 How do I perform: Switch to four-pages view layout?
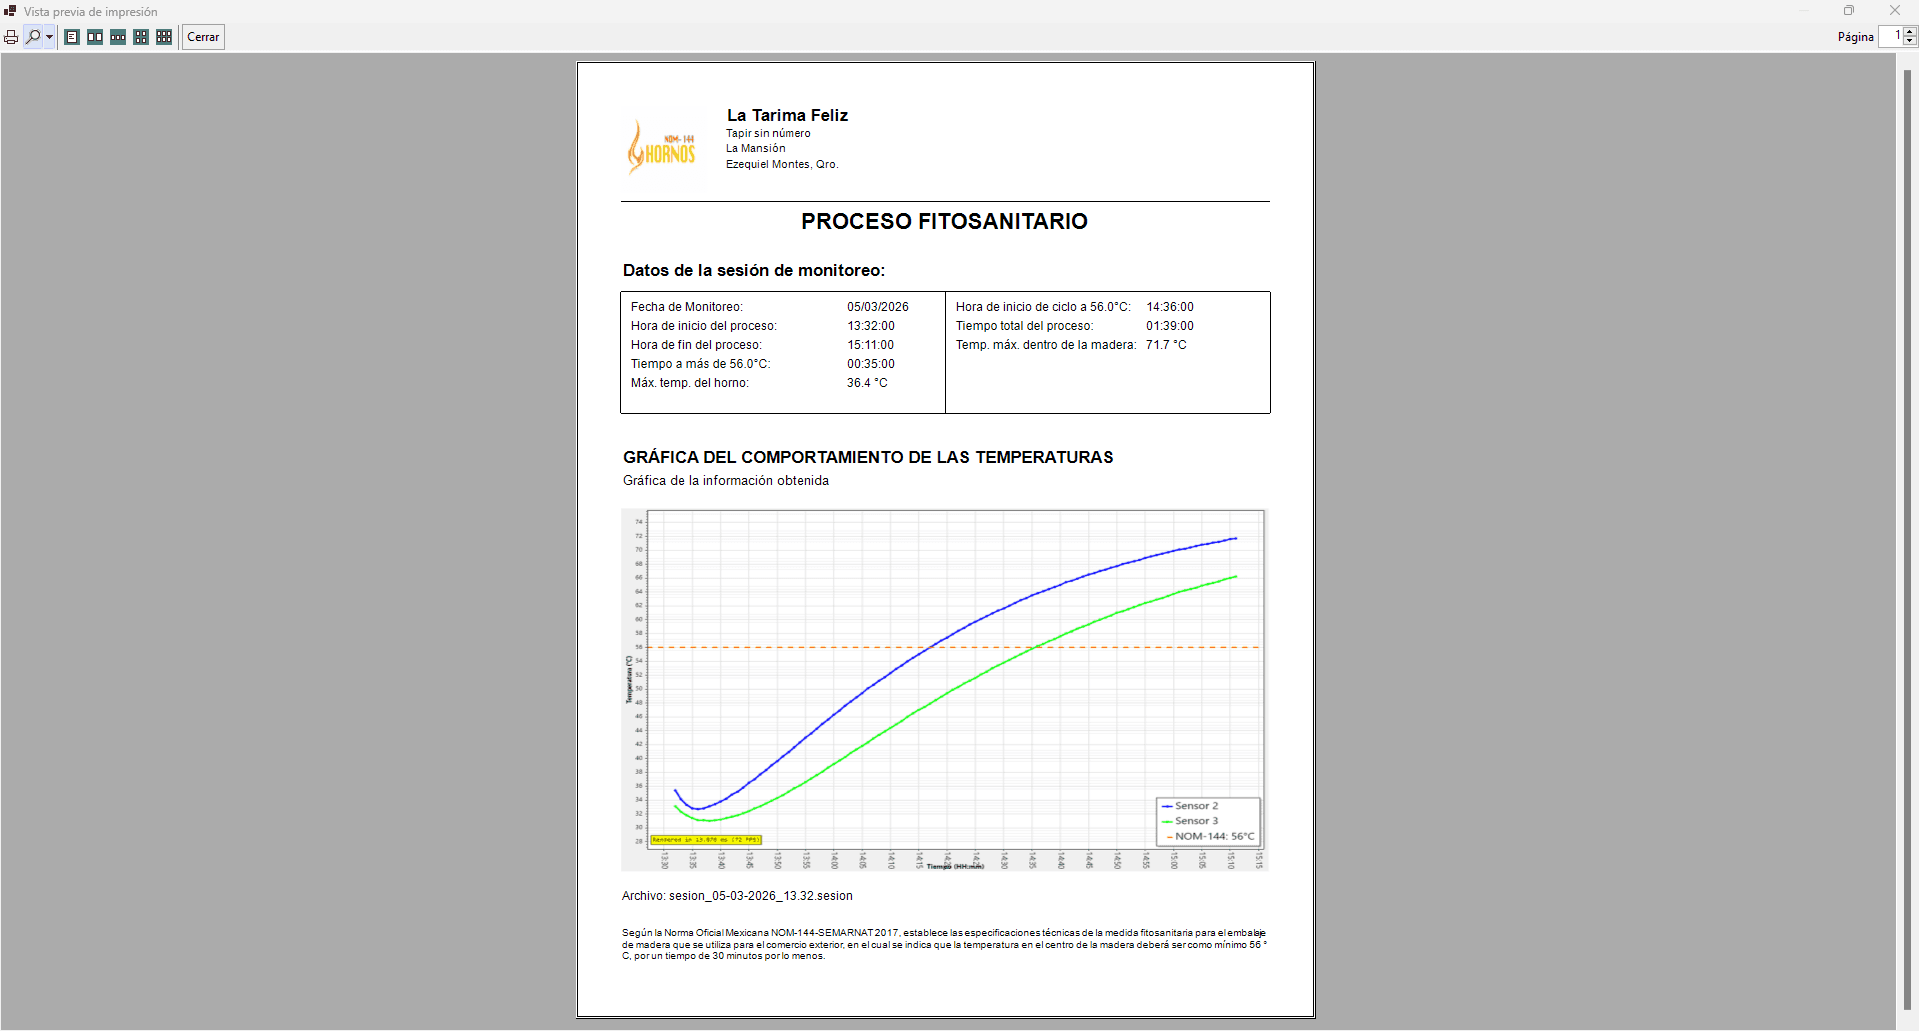tap(141, 37)
